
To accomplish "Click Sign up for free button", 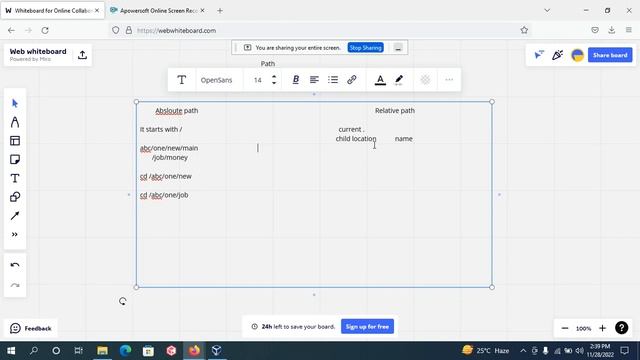I will (x=367, y=327).
